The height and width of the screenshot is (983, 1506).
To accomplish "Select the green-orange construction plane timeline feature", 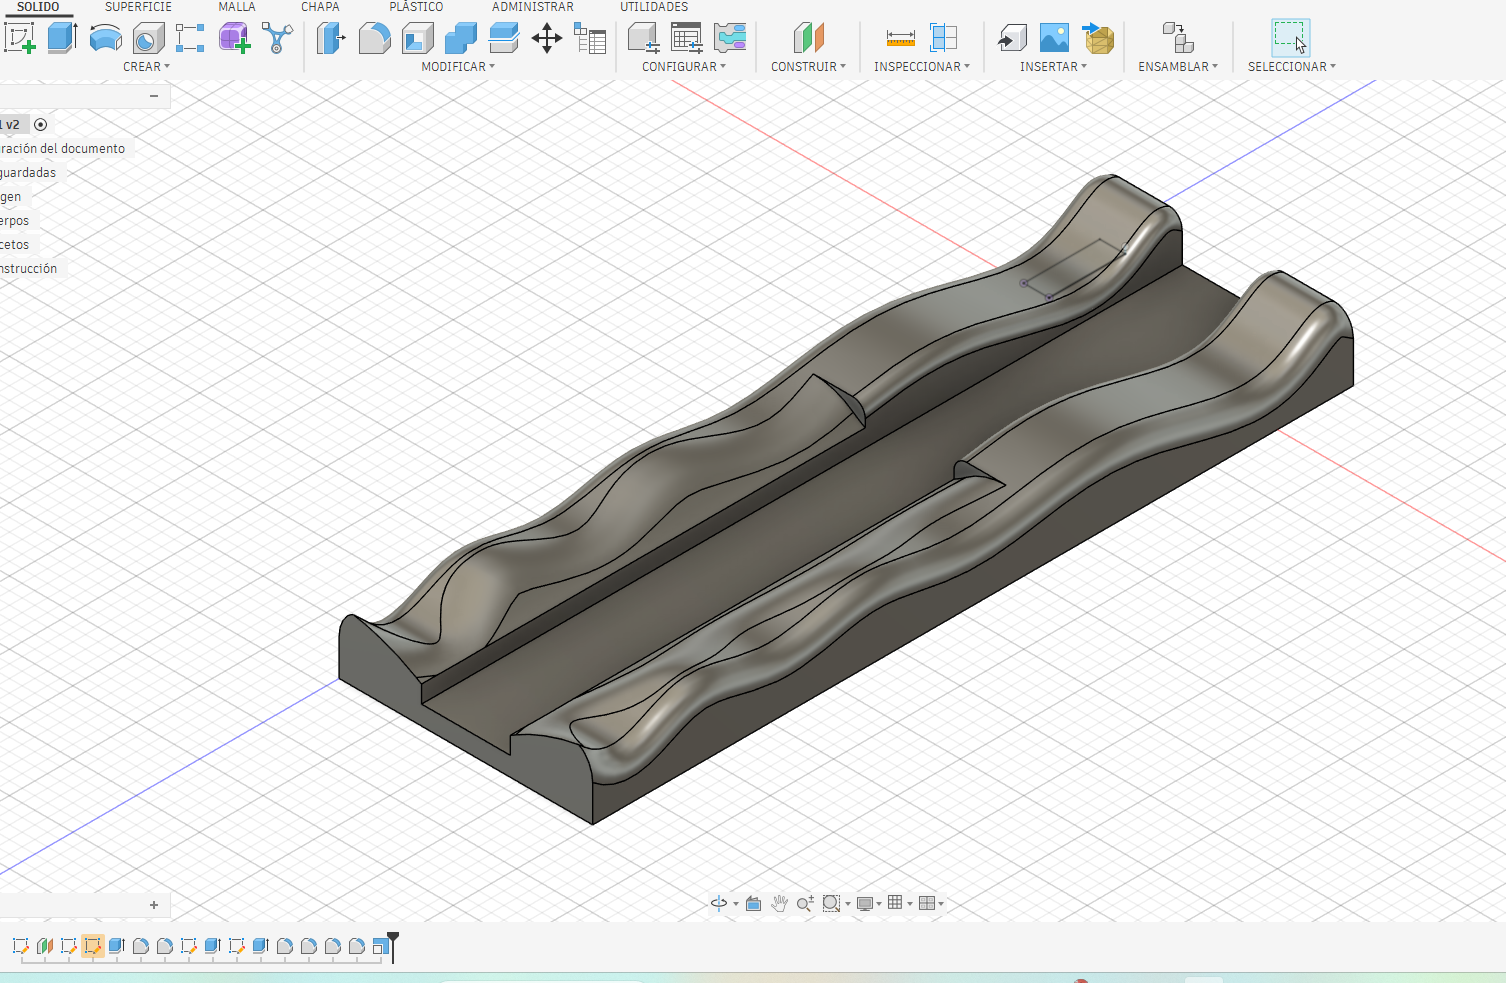I will [45, 946].
